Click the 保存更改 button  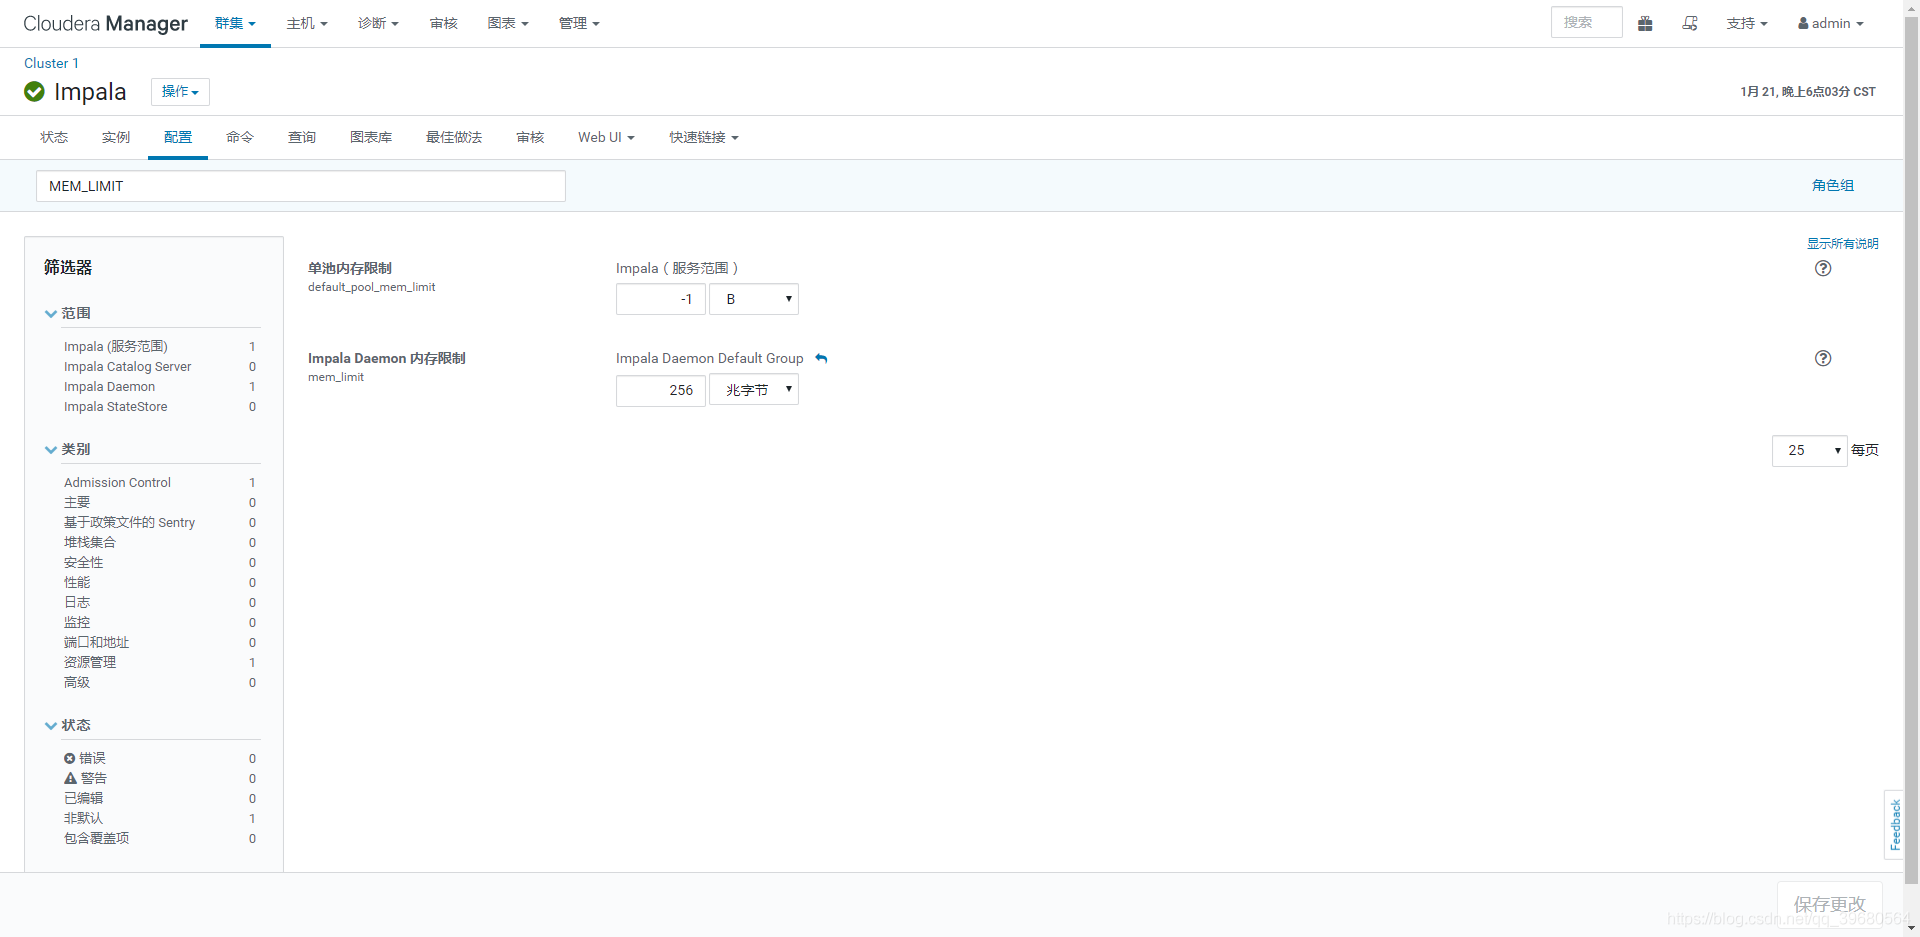tap(1829, 904)
